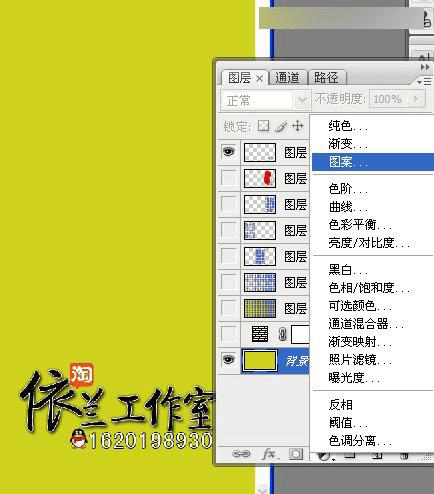Viewport: 434px width, 494px height.
Task: Hide the topmost layer with near-empty thumbnail
Action: click(x=228, y=152)
